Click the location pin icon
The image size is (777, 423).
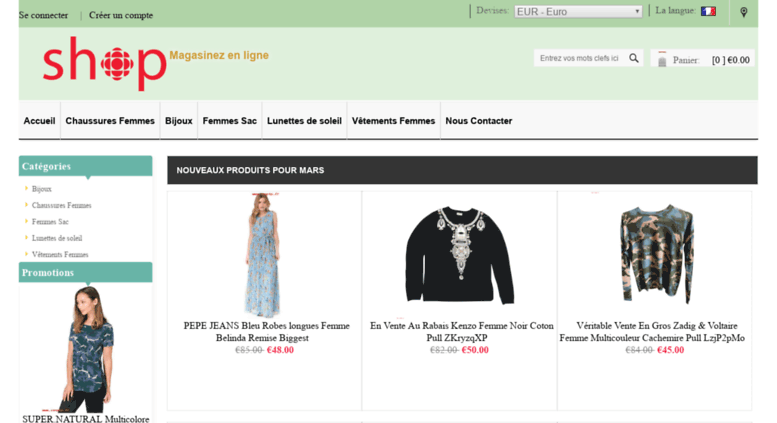pos(744,12)
